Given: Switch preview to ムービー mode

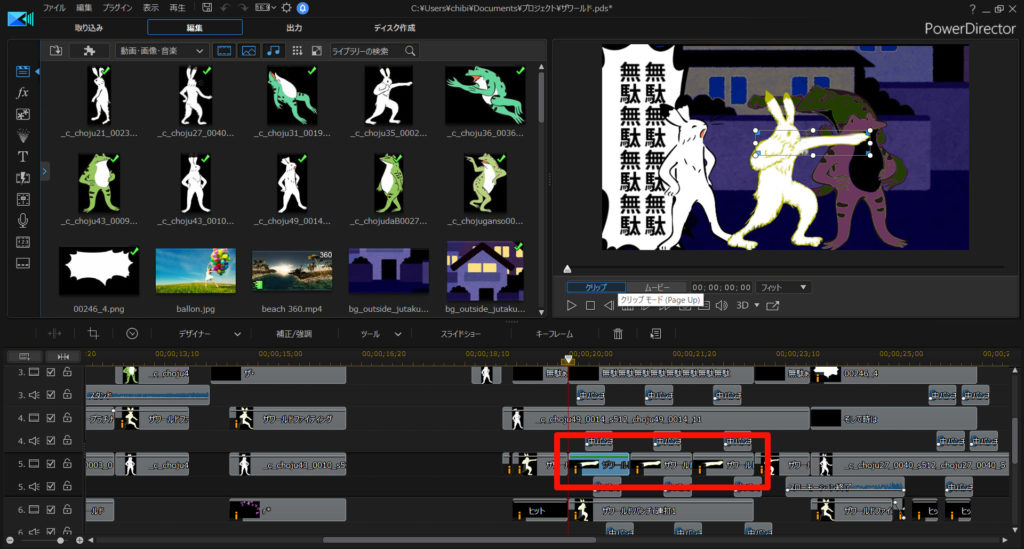Looking at the screenshot, I should (656, 287).
